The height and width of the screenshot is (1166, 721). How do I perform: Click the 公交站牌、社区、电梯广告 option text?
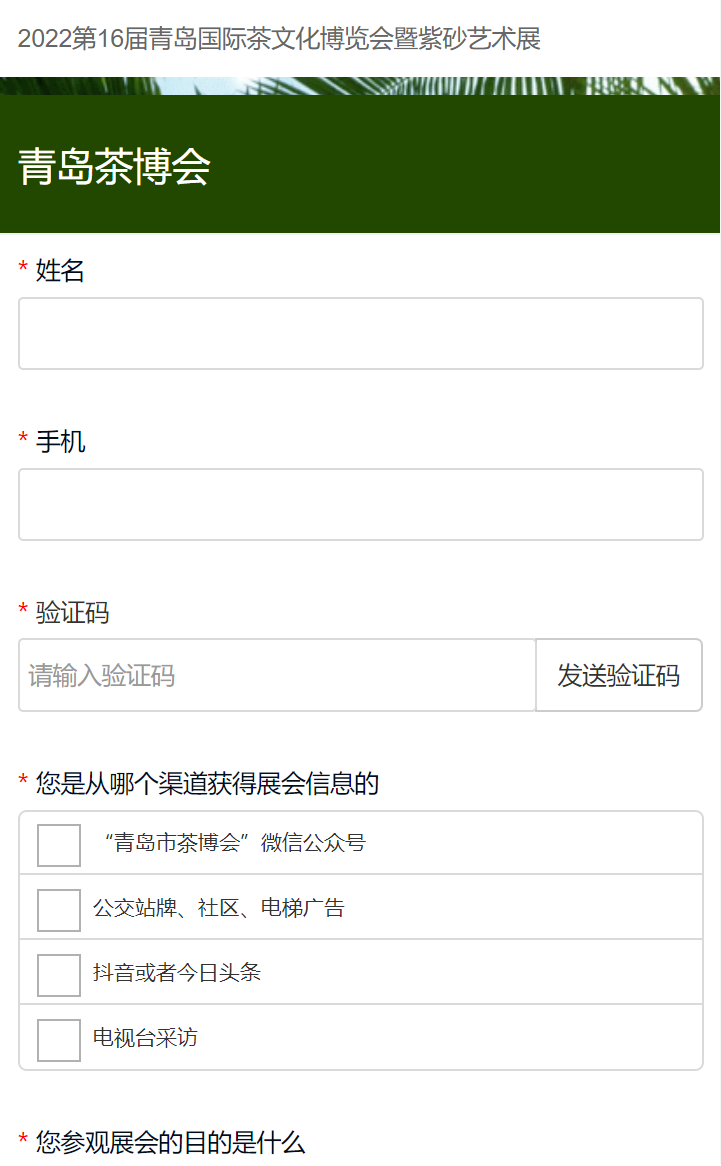219,908
